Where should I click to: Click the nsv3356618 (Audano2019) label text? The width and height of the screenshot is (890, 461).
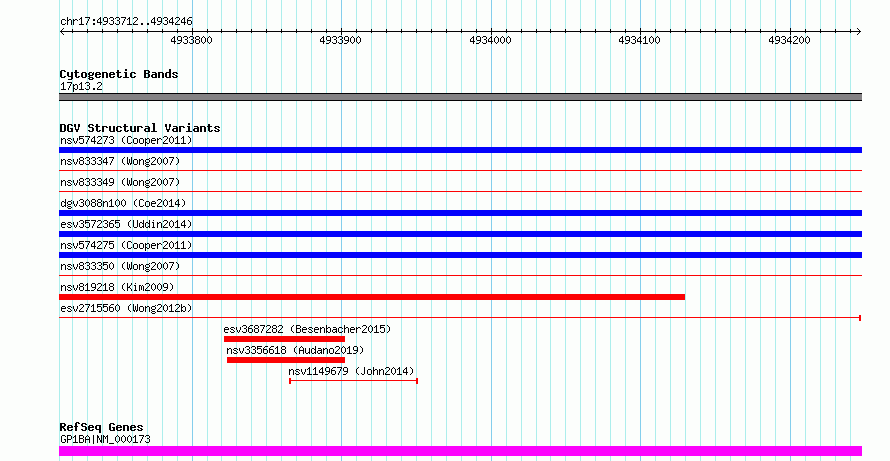point(295,350)
